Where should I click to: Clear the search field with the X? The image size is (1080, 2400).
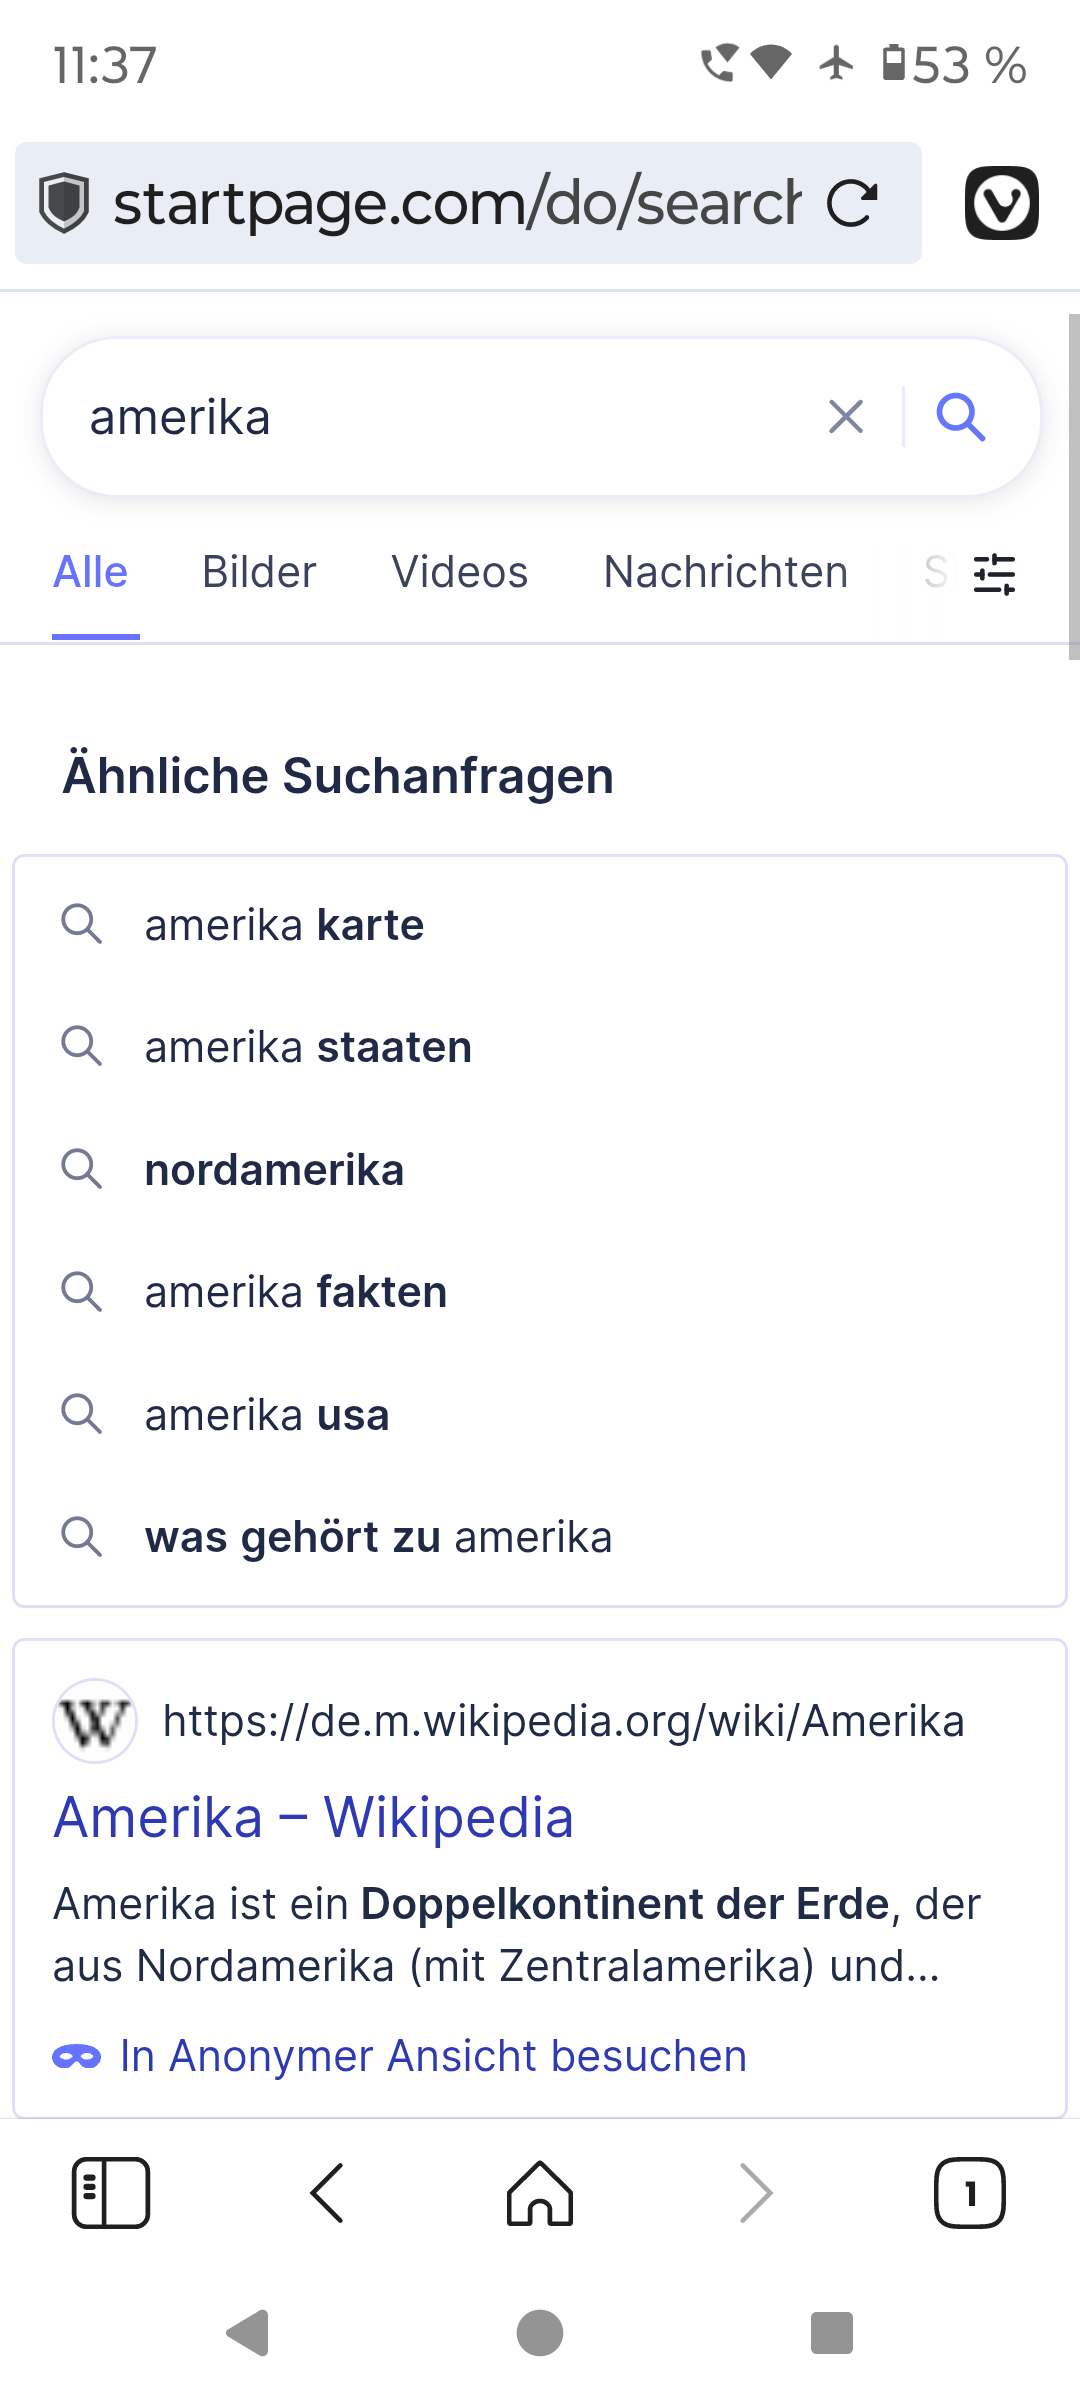846,417
